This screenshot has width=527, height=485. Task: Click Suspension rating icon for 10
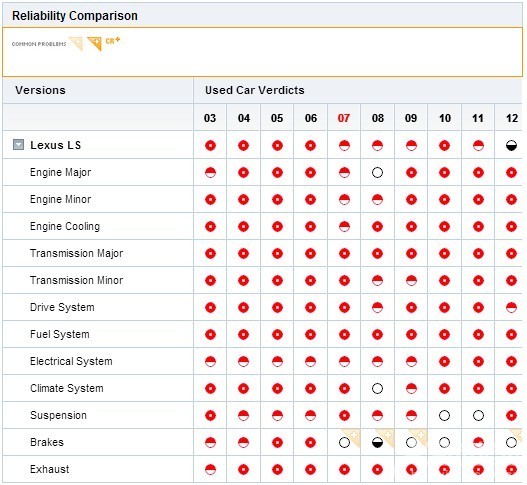coord(444,416)
